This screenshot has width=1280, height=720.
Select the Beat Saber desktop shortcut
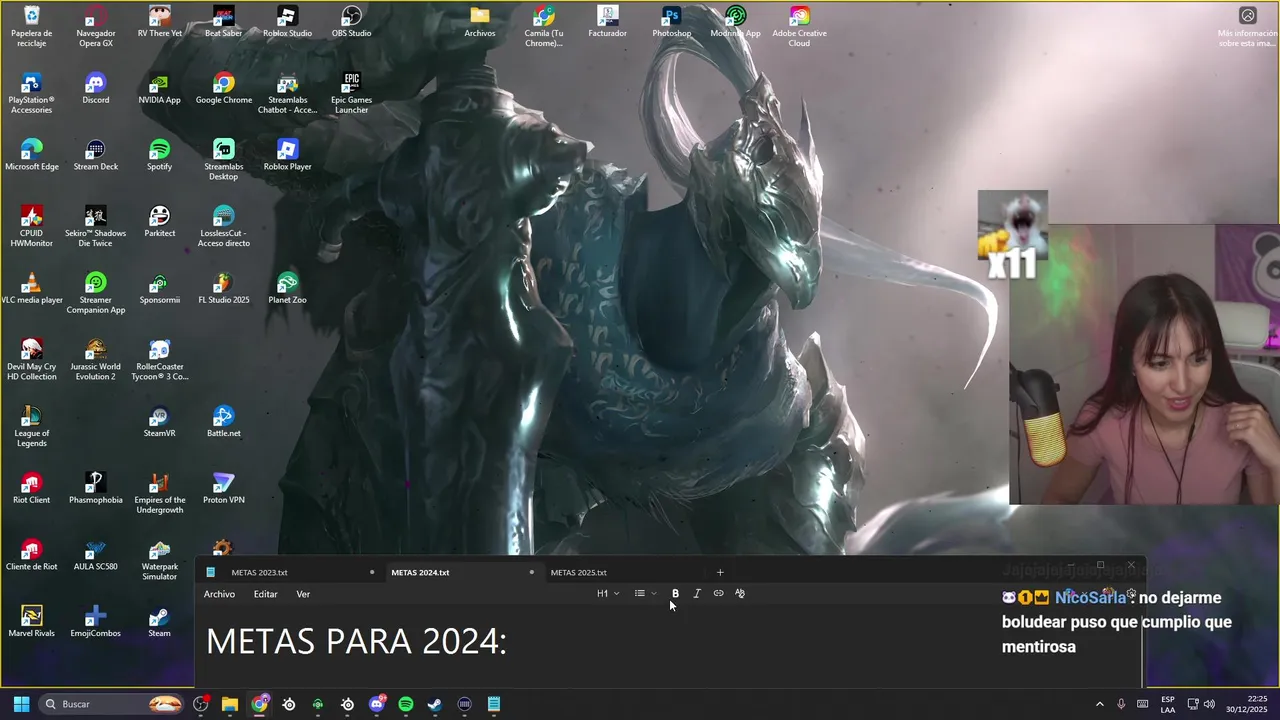pos(223,22)
